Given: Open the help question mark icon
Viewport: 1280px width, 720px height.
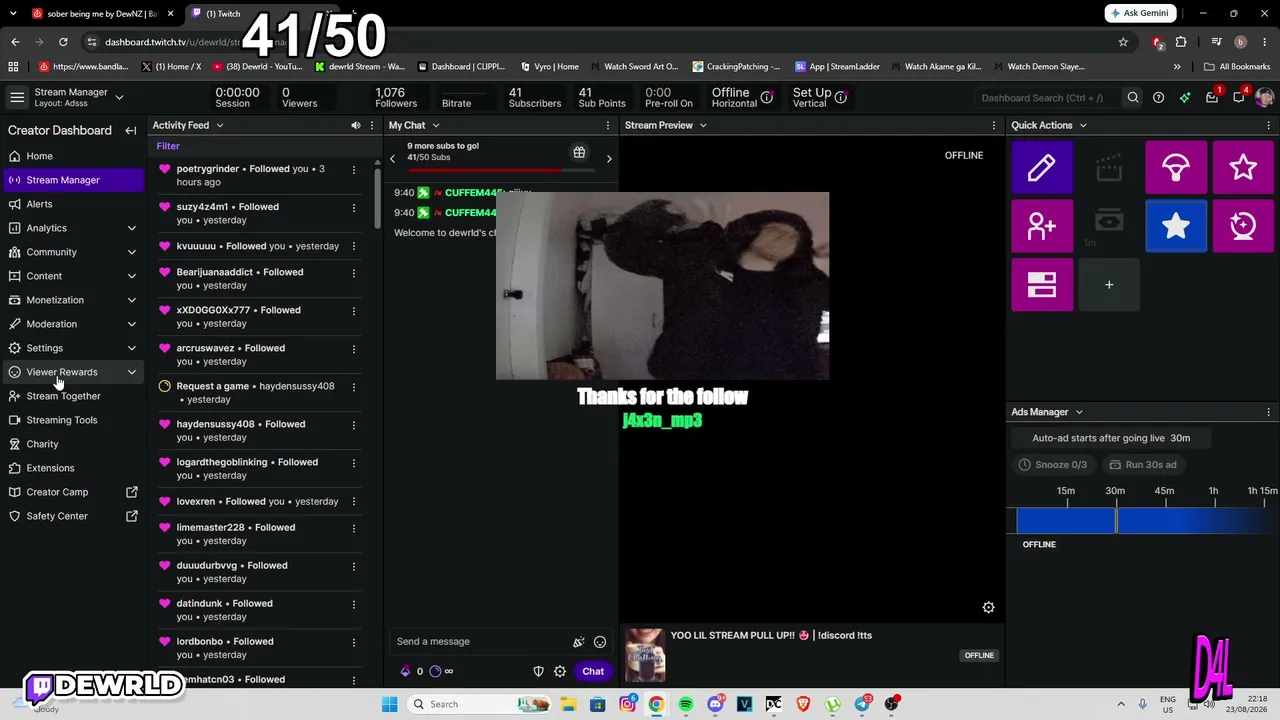Looking at the screenshot, I should [1158, 98].
